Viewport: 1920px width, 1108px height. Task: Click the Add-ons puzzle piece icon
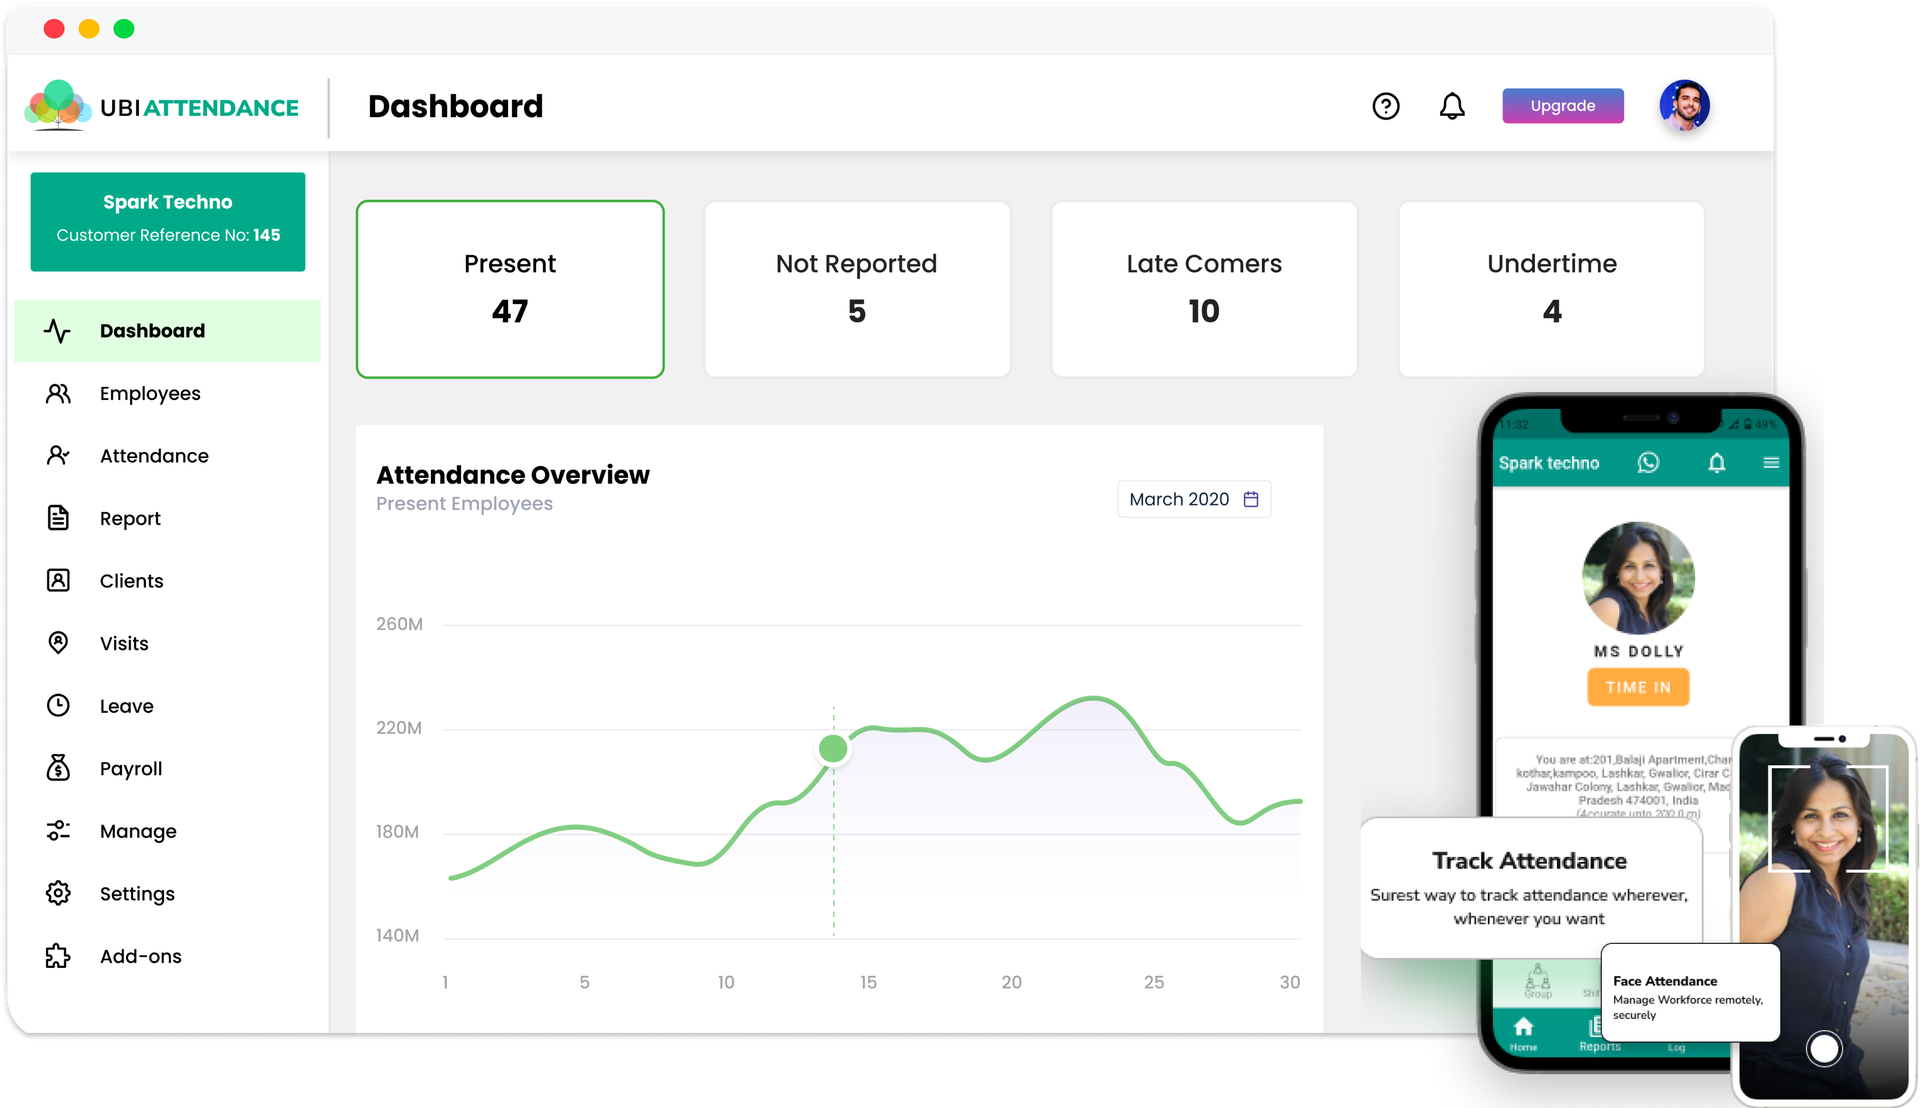coord(58,956)
